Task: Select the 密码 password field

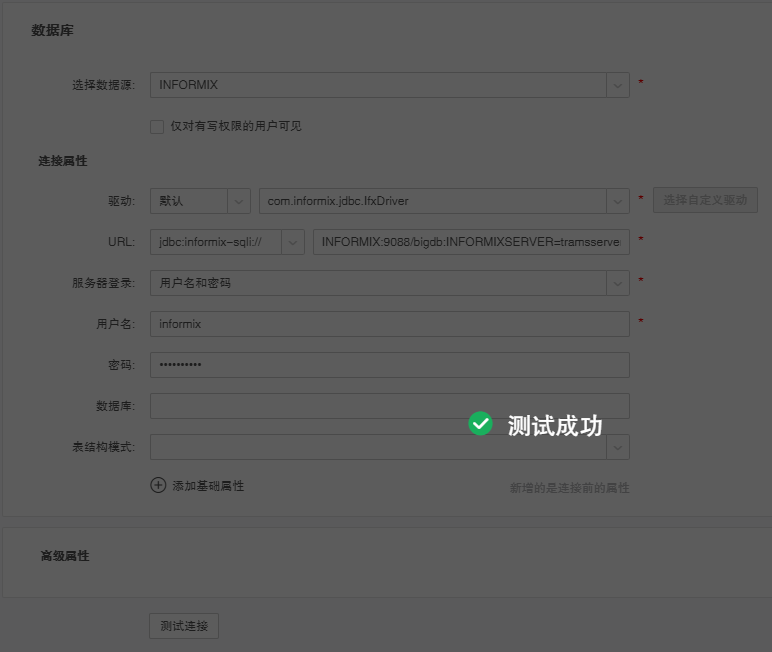Action: [389, 365]
